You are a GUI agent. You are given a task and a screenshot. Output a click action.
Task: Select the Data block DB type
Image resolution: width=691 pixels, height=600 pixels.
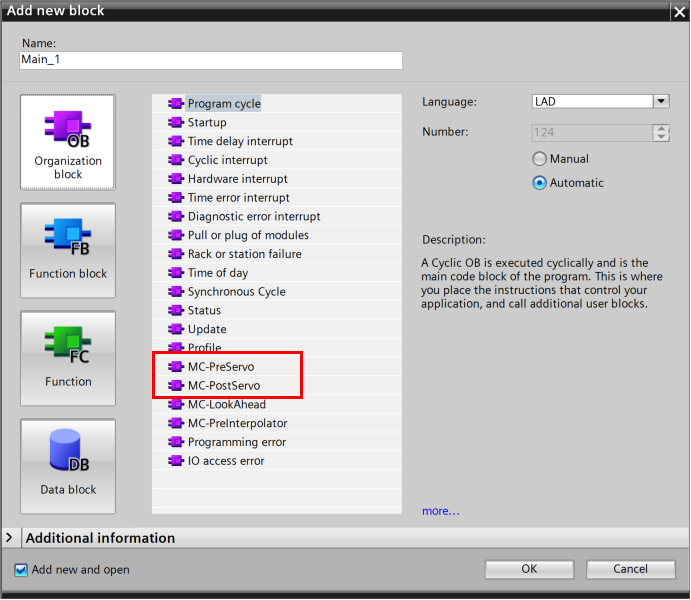(68, 466)
